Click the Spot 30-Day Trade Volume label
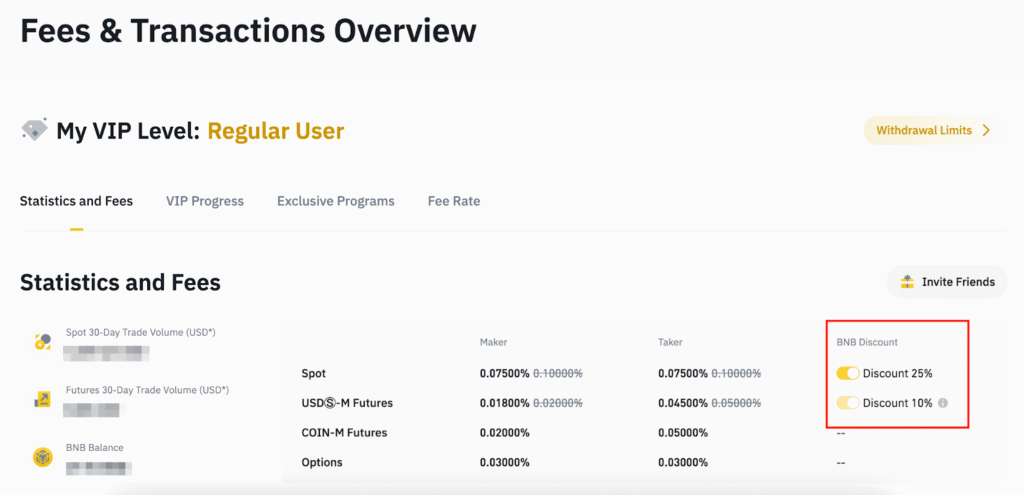 [x=141, y=332]
